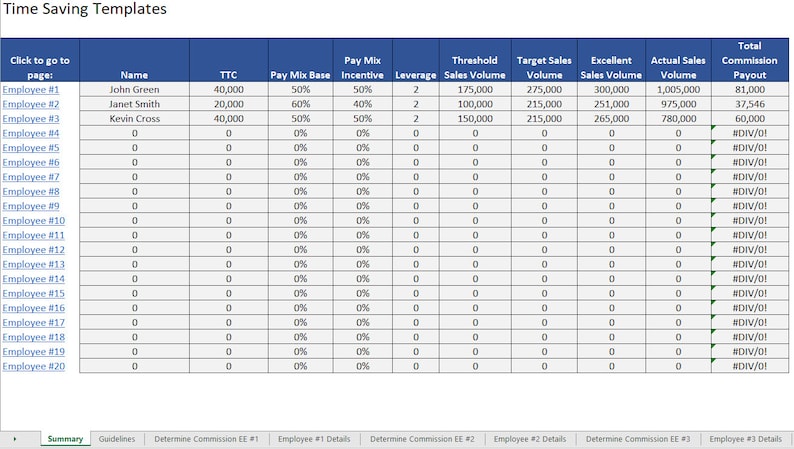
Task: Switch to the Summary sheet tab
Action: 65,439
